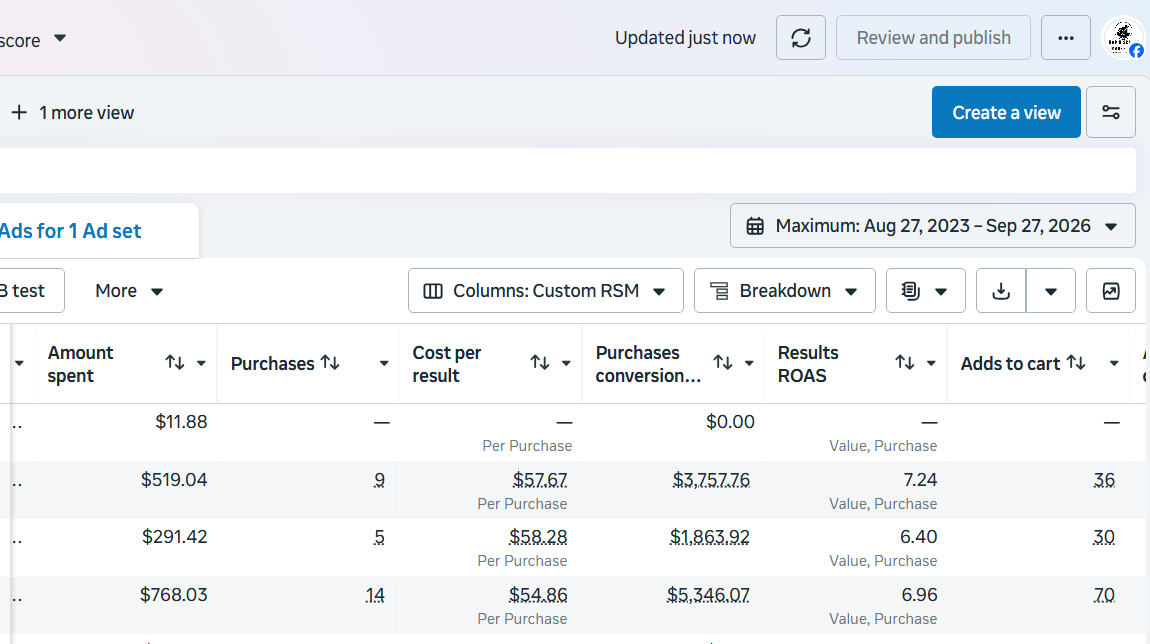This screenshot has width=1150, height=644.
Task: Add 1 more view with plus icon
Action: [x=19, y=112]
